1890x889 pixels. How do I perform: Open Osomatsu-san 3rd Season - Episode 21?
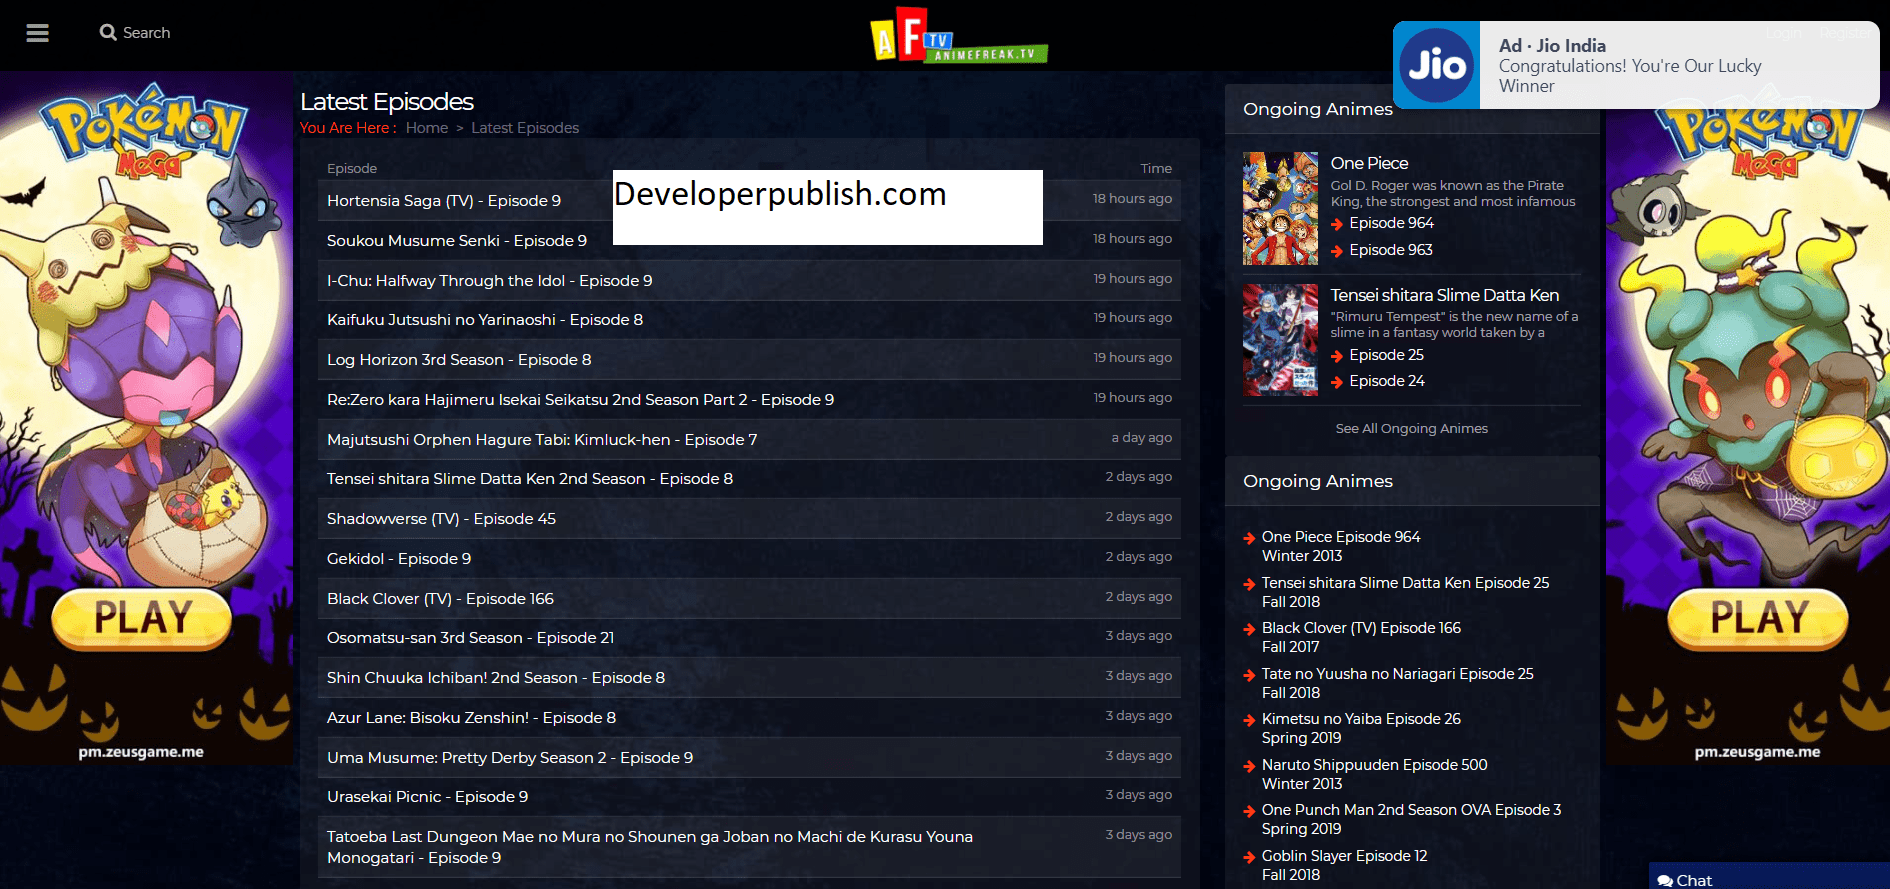pyautogui.click(x=471, y=638)
